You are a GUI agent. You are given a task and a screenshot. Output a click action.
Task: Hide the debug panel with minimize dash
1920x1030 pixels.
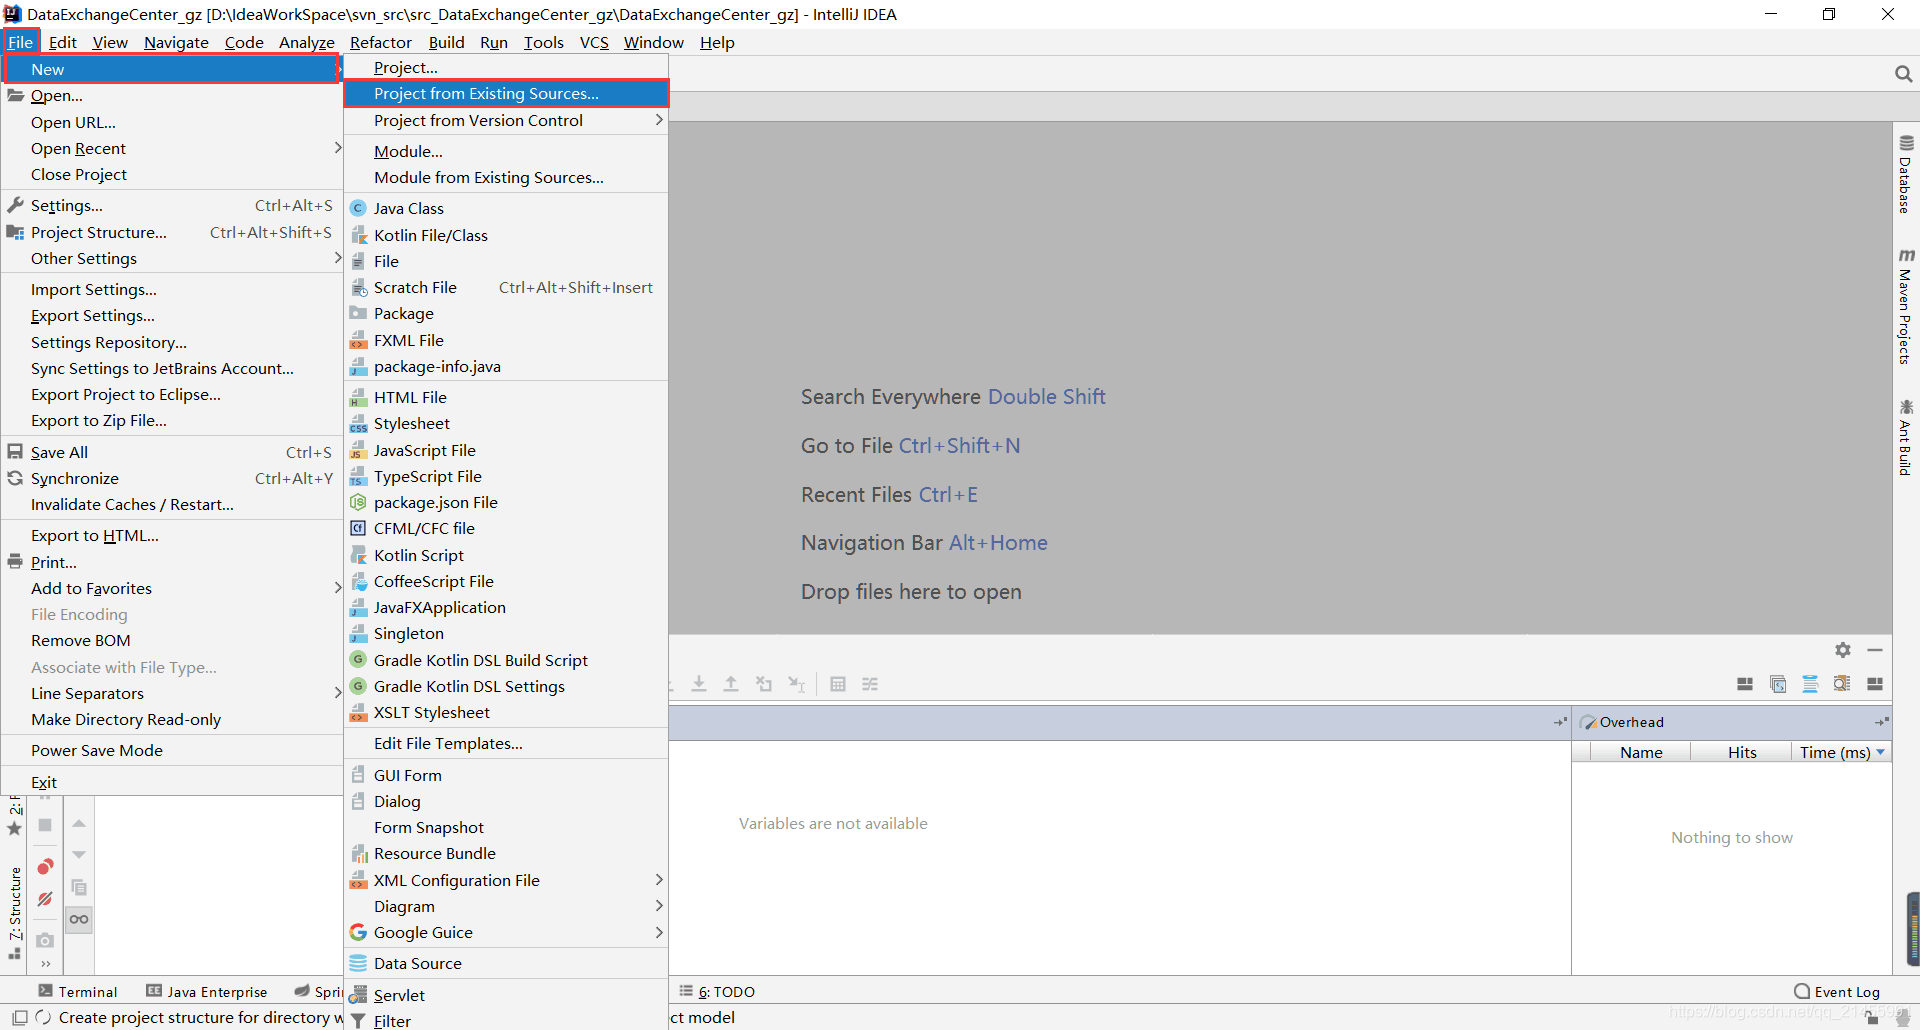click(1875, 650)
